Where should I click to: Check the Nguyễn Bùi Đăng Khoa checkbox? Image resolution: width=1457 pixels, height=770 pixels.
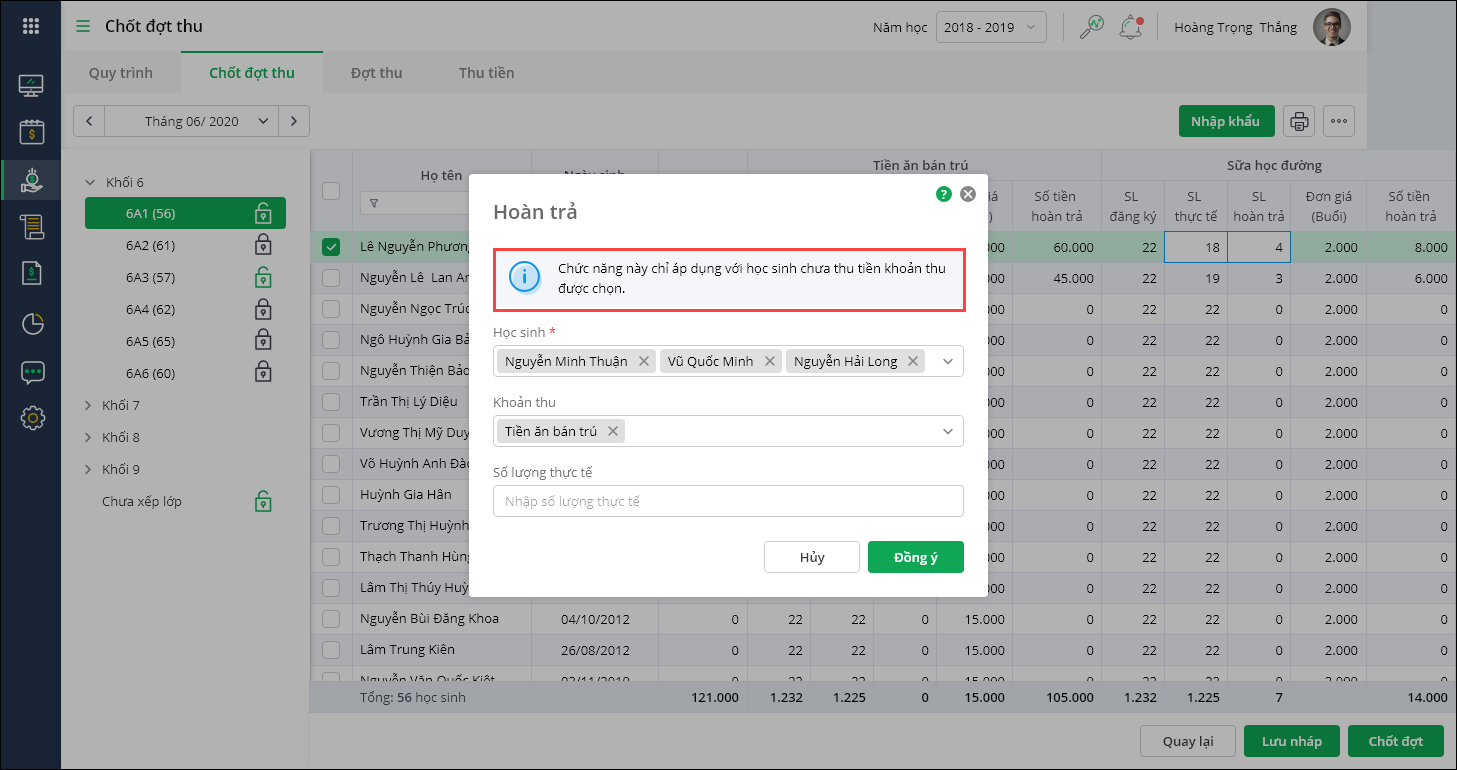[x=331, y=619]
